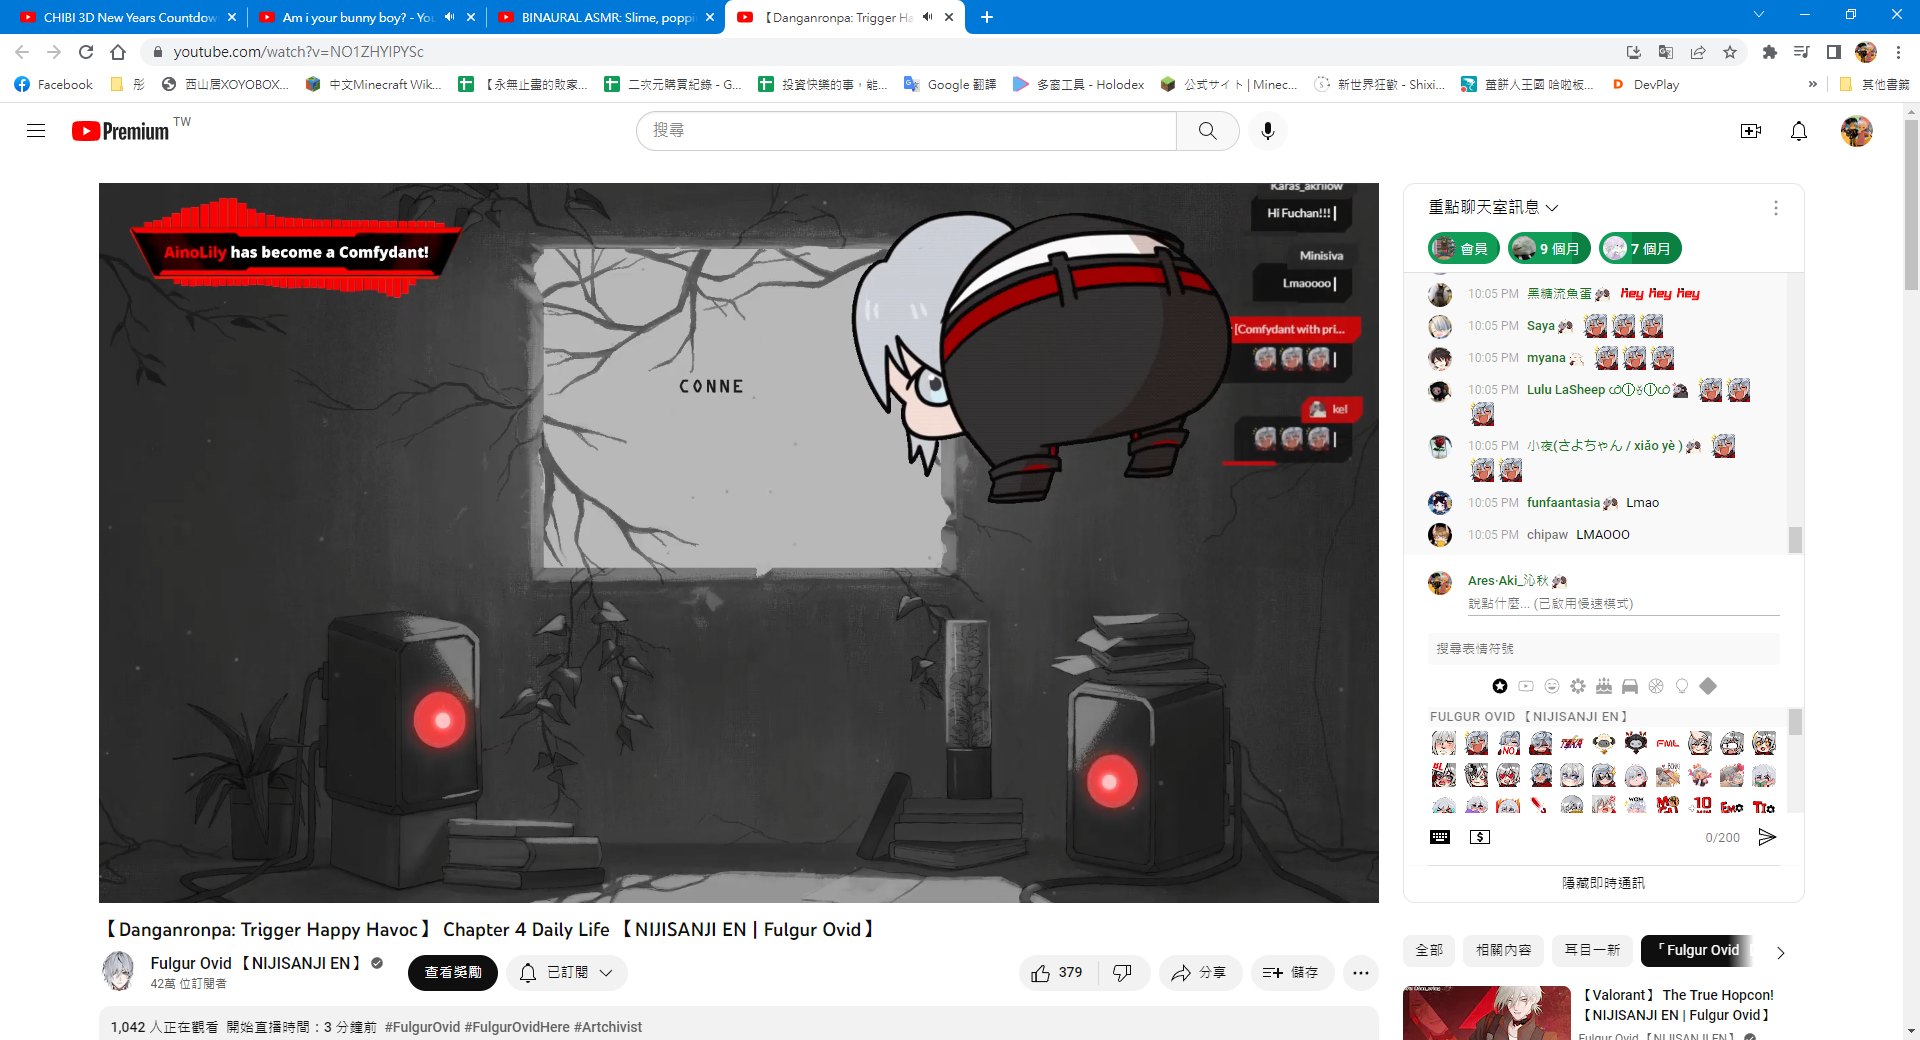Open the Chrome tab search dropdown arrow

click(1758, 15)
